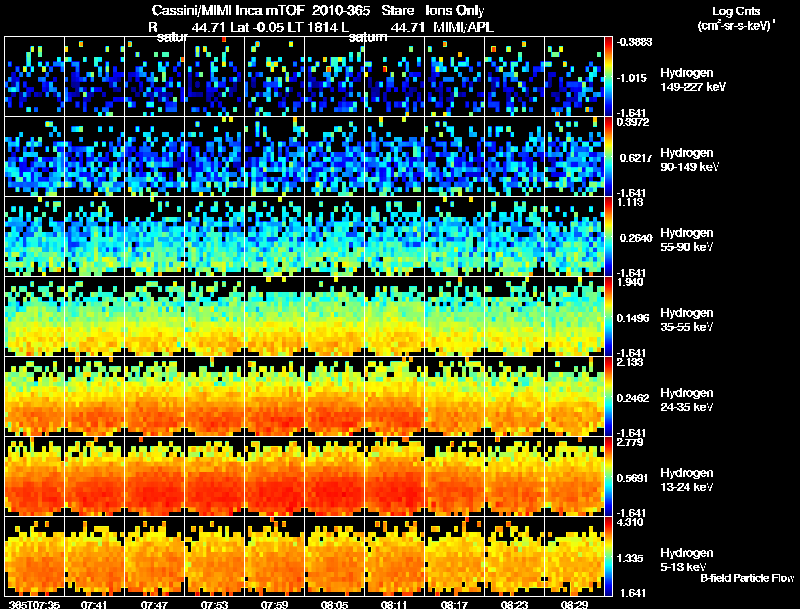Click the 'Hydrogen 13-24 keV' row label
The image size is (800, 609).
coord(687,480)
